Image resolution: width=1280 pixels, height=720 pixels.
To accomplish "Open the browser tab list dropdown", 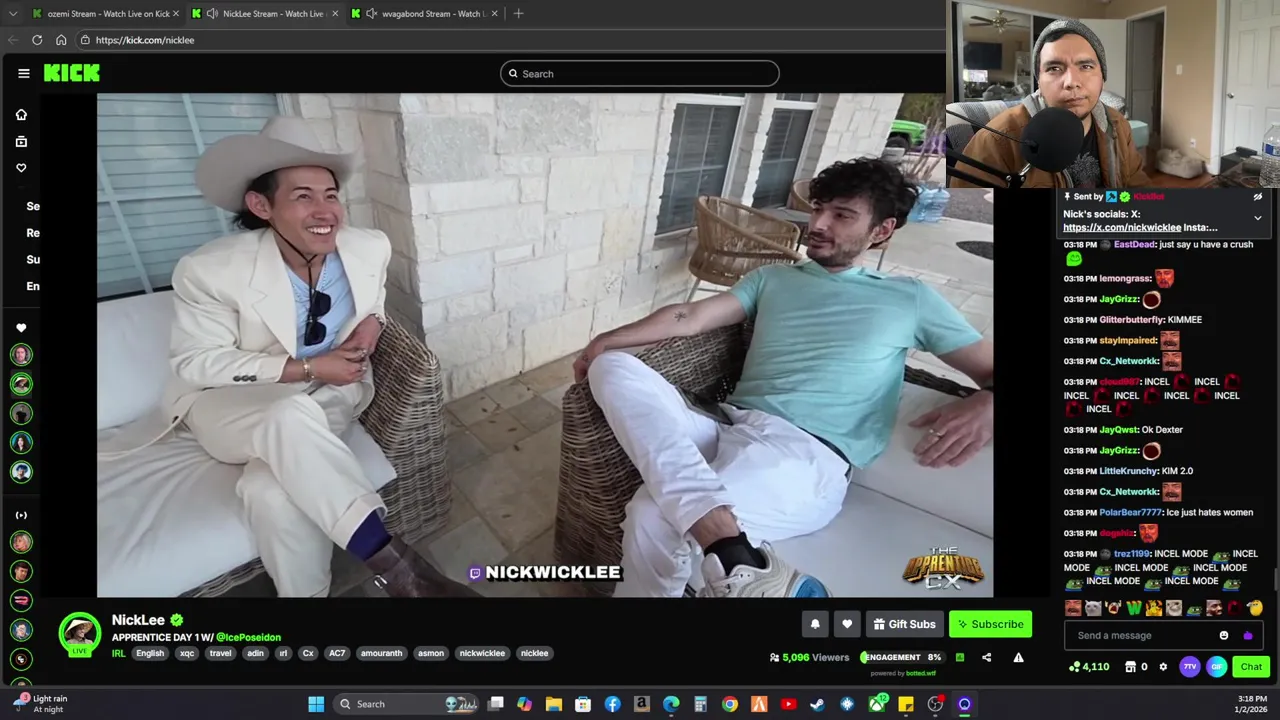I will tap(12, 14).
